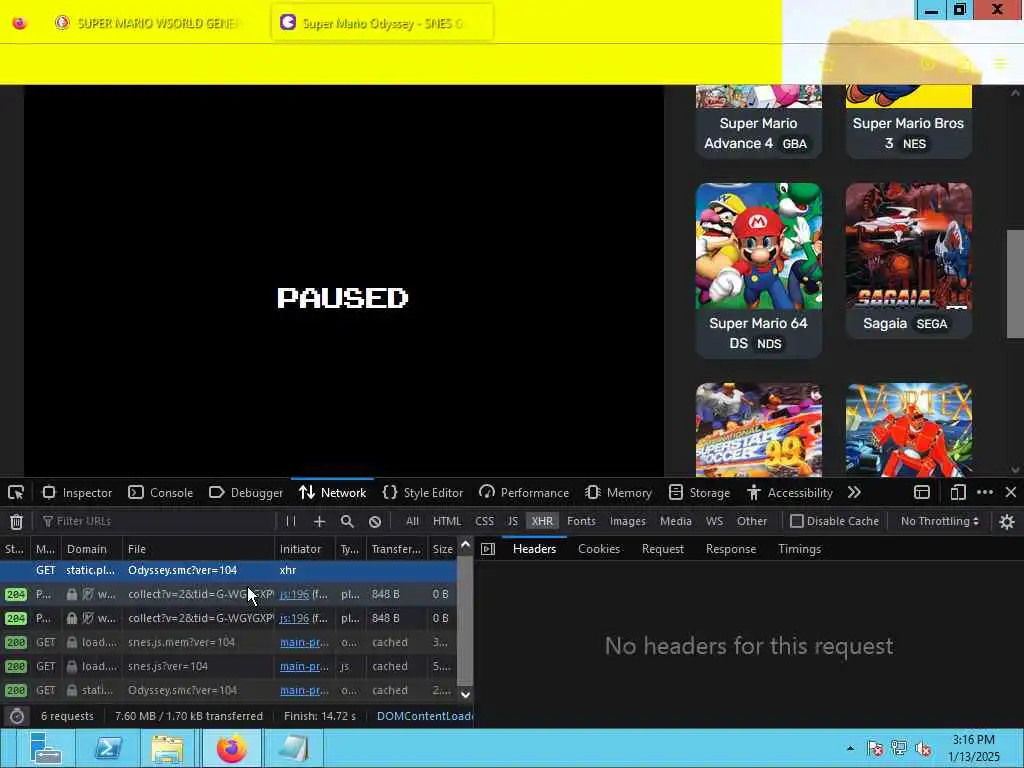The height and width of the screenshot is (768, 1024).
Task: Click the plus icon in the network toolbar
Action: click(319, 521)
